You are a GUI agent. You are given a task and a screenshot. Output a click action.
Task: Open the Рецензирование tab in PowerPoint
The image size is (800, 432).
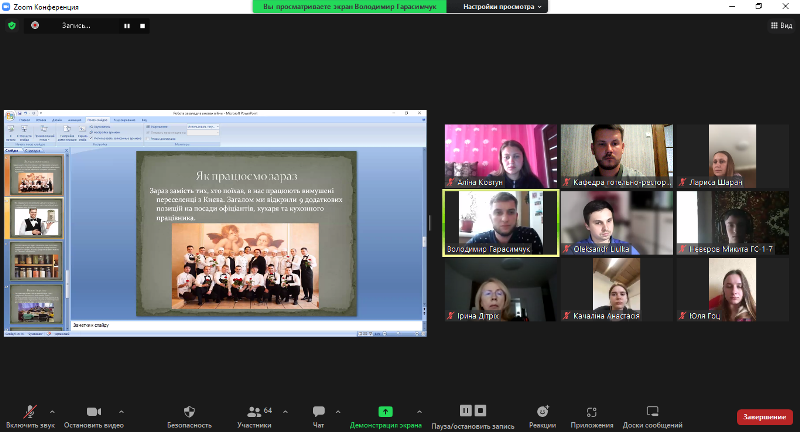(x=124, y=120)
